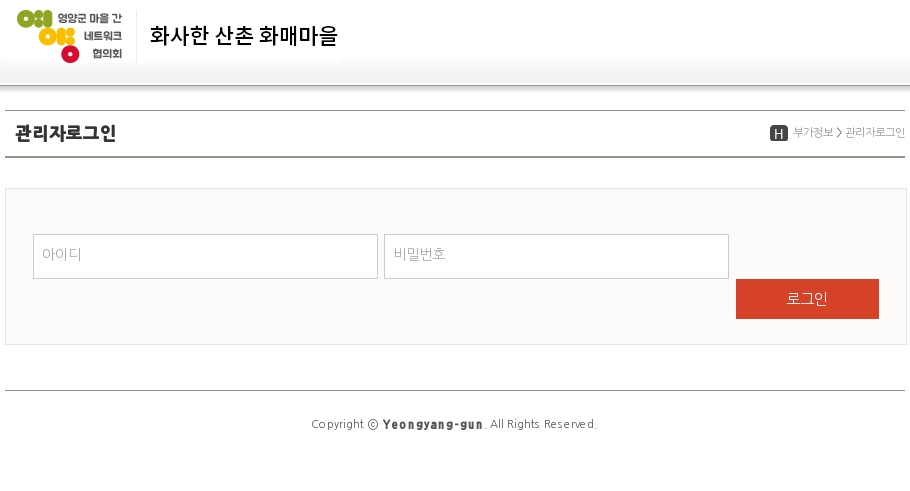This screenshot has height=491, width=910.
Task: Select the 관리자로그인 page heading
Action: [x=66, y=133]
